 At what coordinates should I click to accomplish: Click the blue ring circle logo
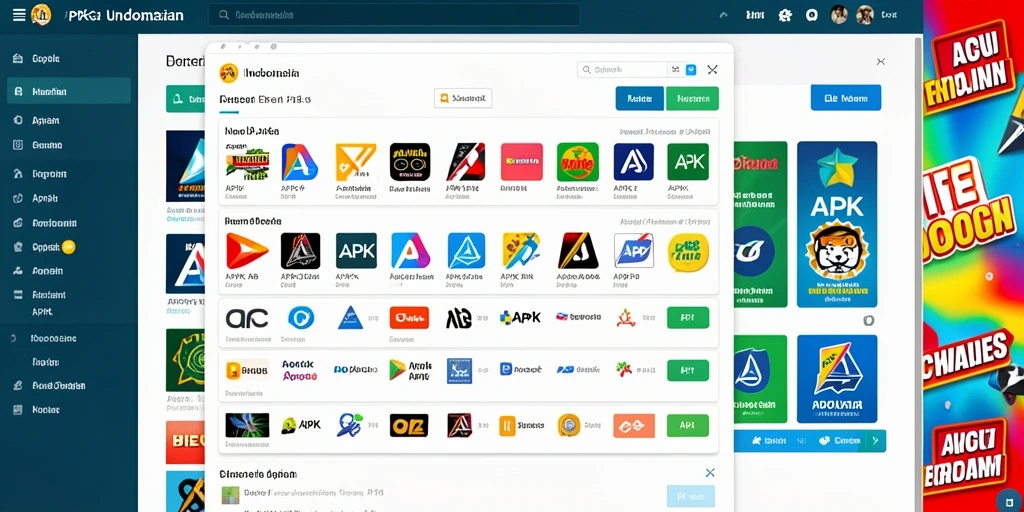click(301, 318)
